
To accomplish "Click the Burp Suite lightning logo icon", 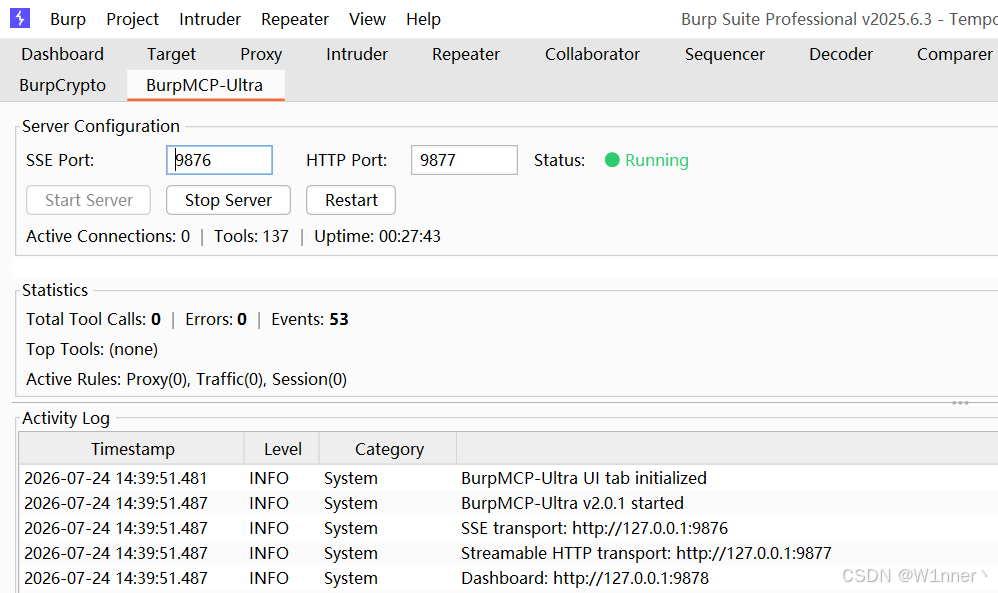I will [20, 18].
